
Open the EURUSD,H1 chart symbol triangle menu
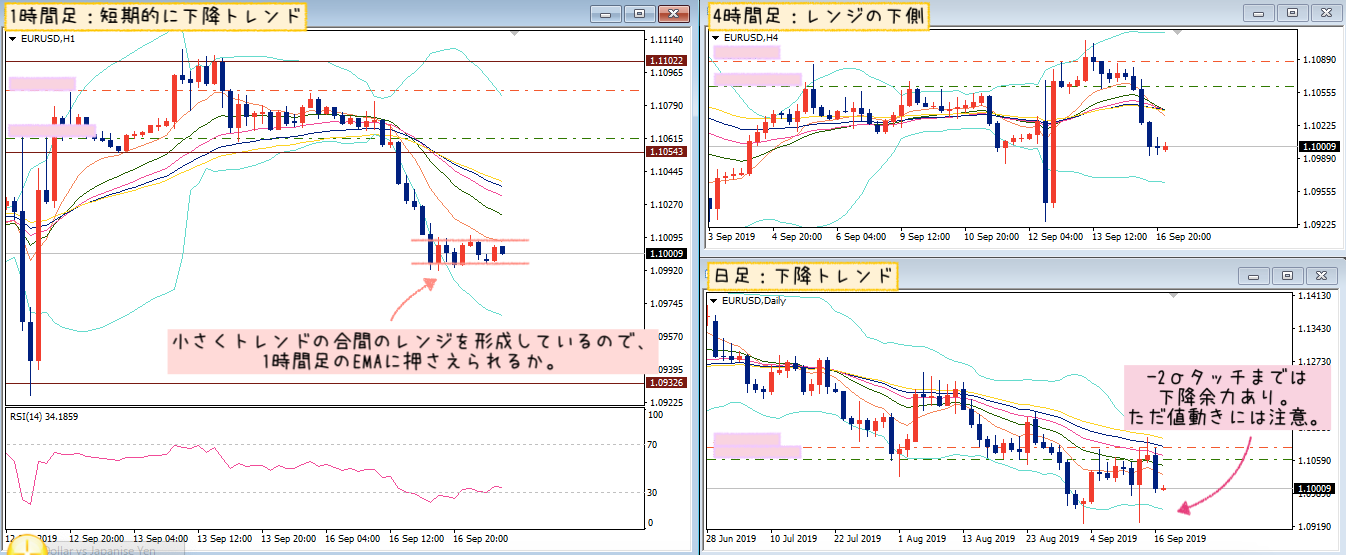pos(12,39)
